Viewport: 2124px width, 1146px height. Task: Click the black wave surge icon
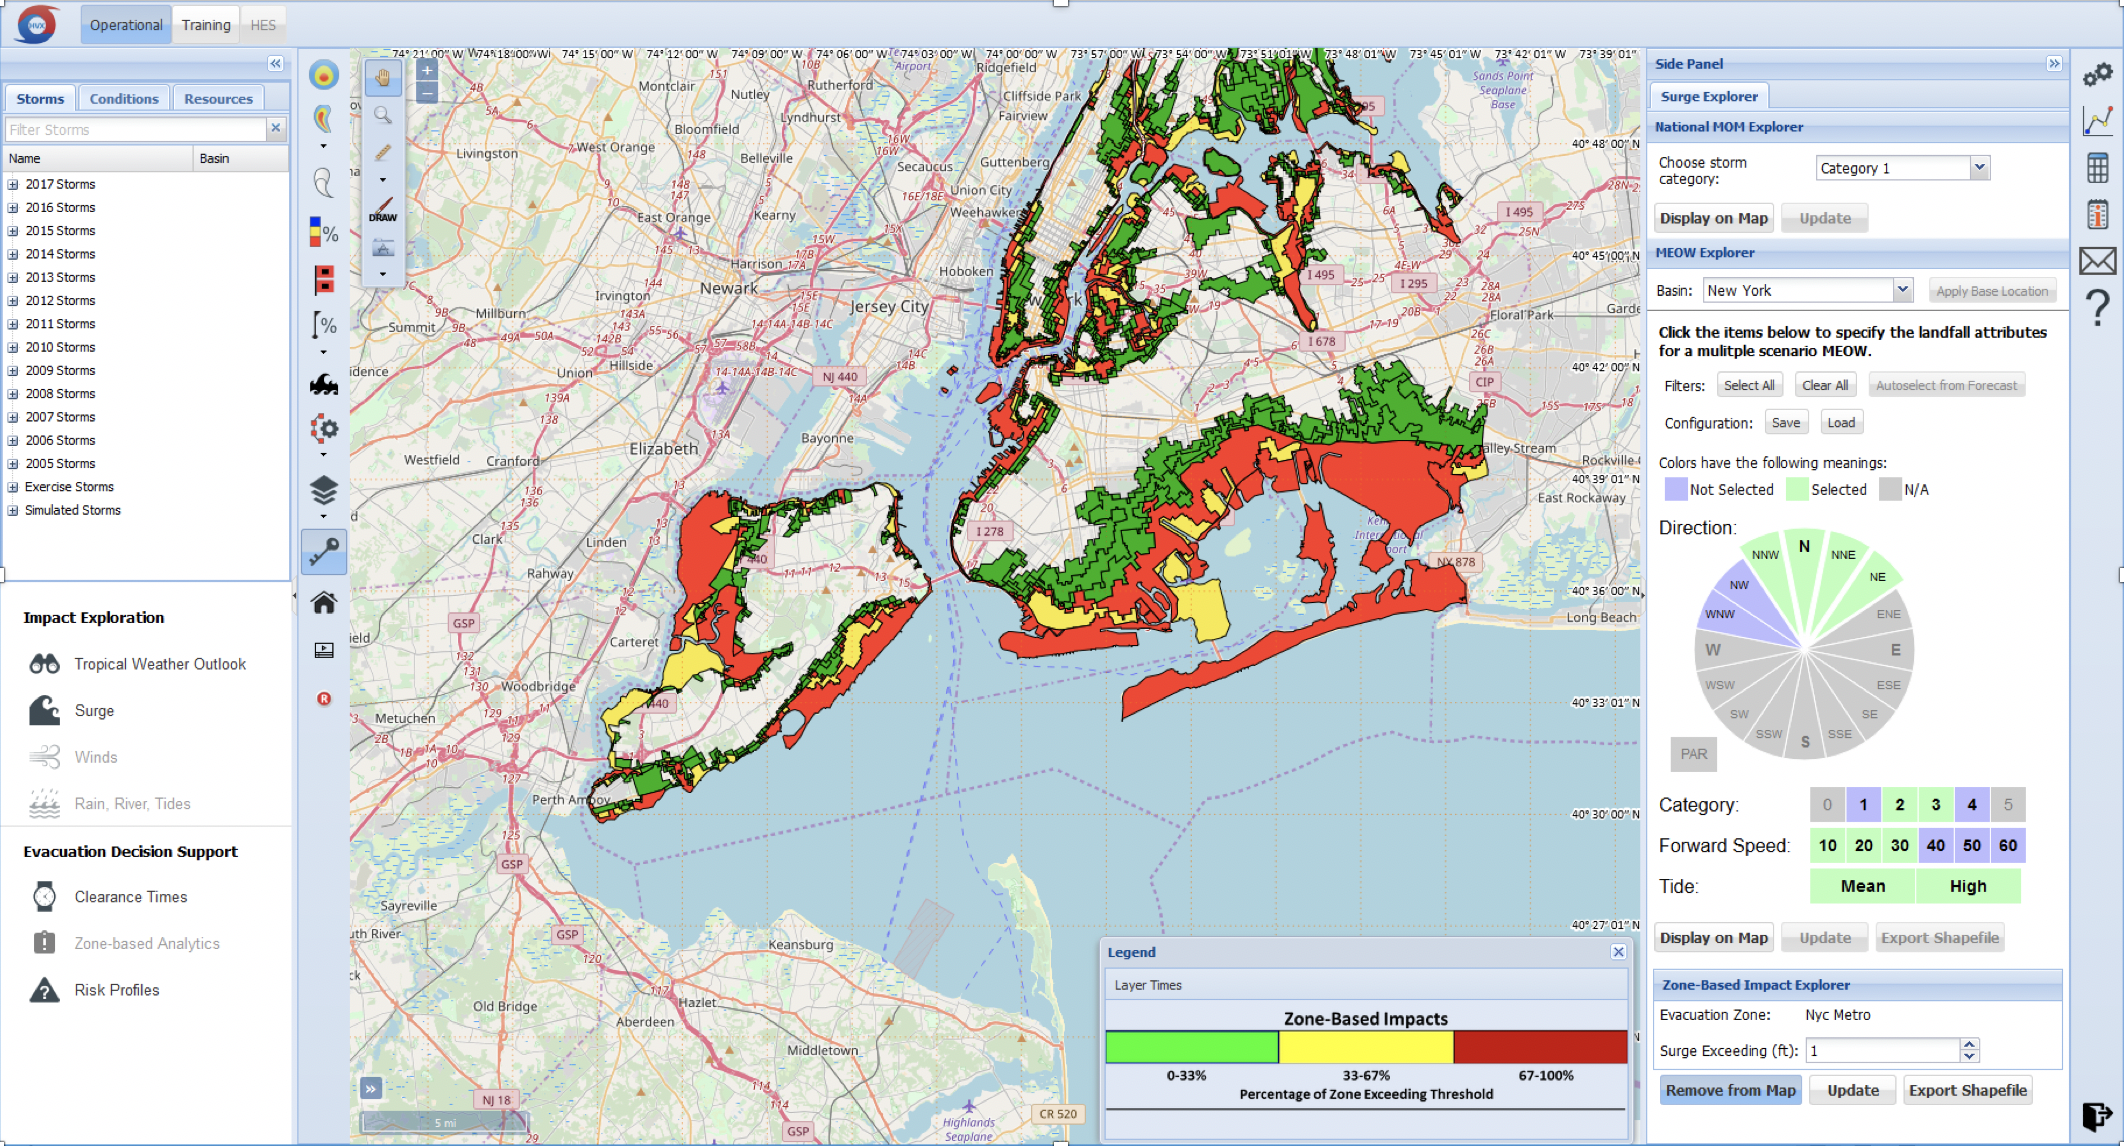coord(324,384)
